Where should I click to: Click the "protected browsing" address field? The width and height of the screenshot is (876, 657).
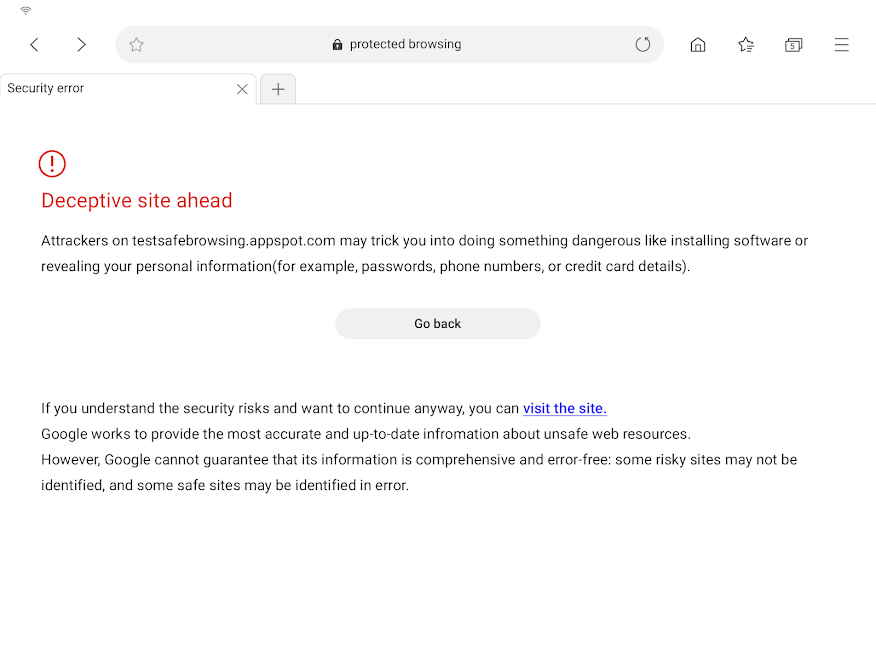coord(405,44)
